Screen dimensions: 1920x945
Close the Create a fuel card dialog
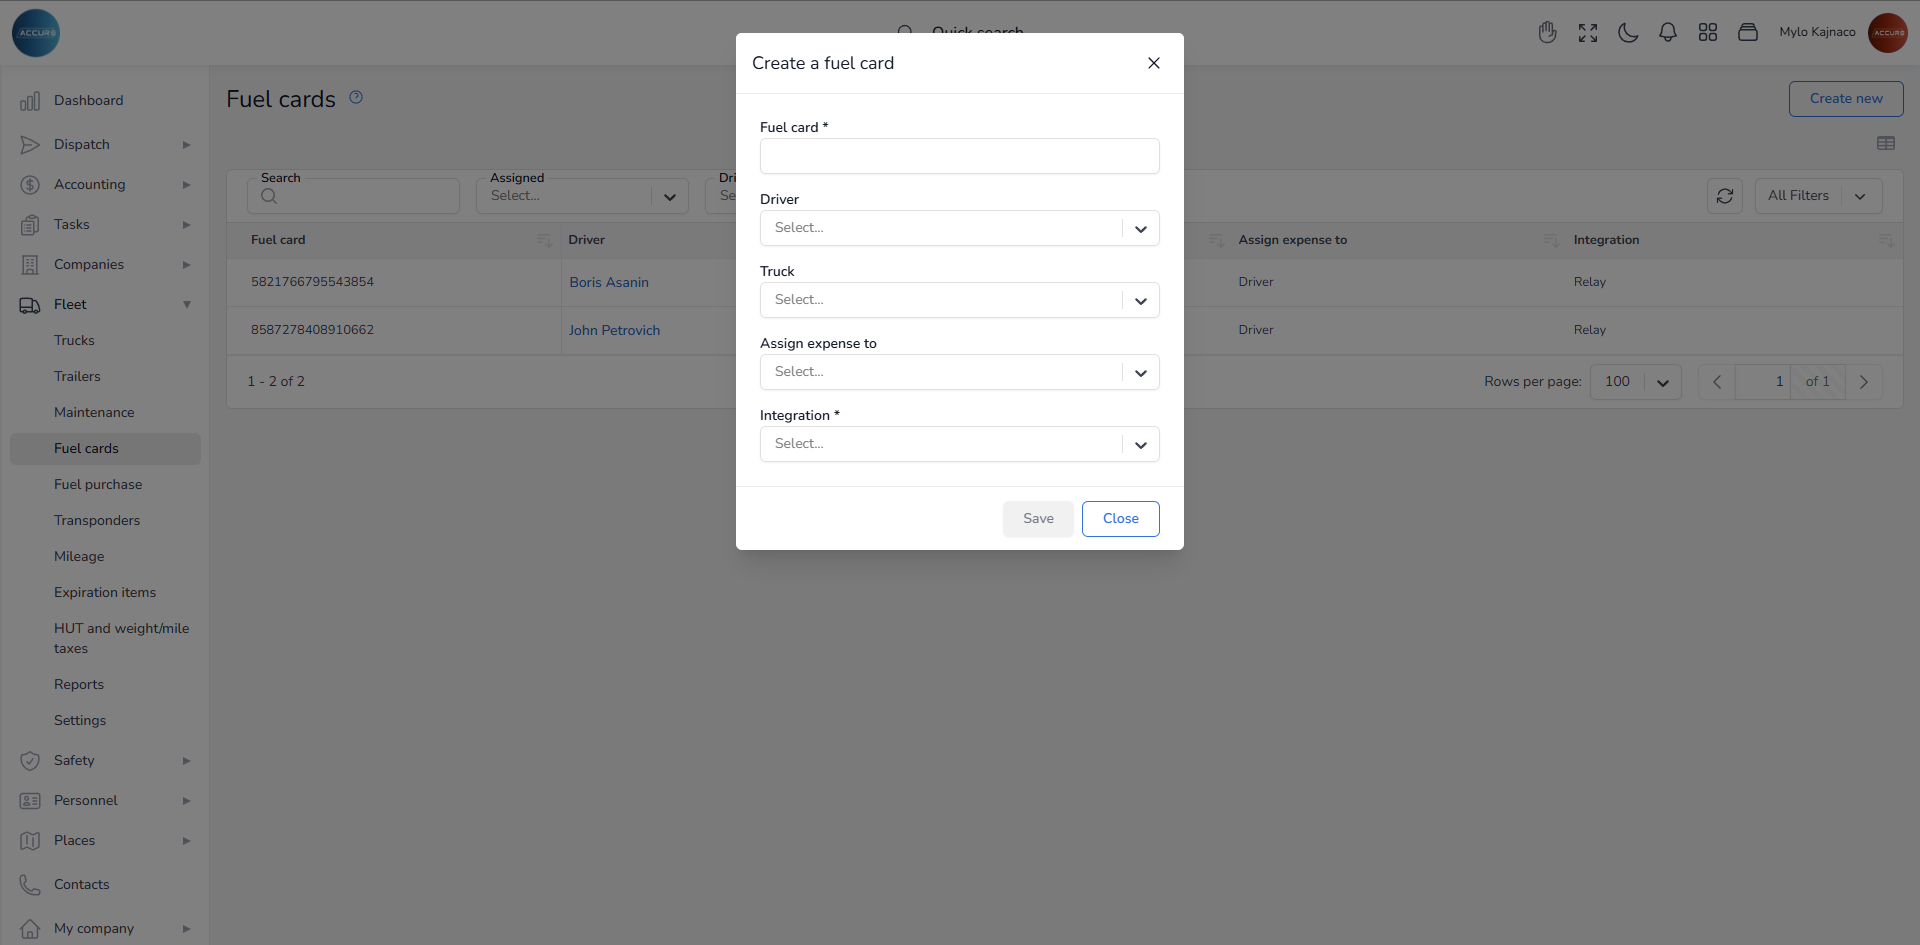point(1154,63)
